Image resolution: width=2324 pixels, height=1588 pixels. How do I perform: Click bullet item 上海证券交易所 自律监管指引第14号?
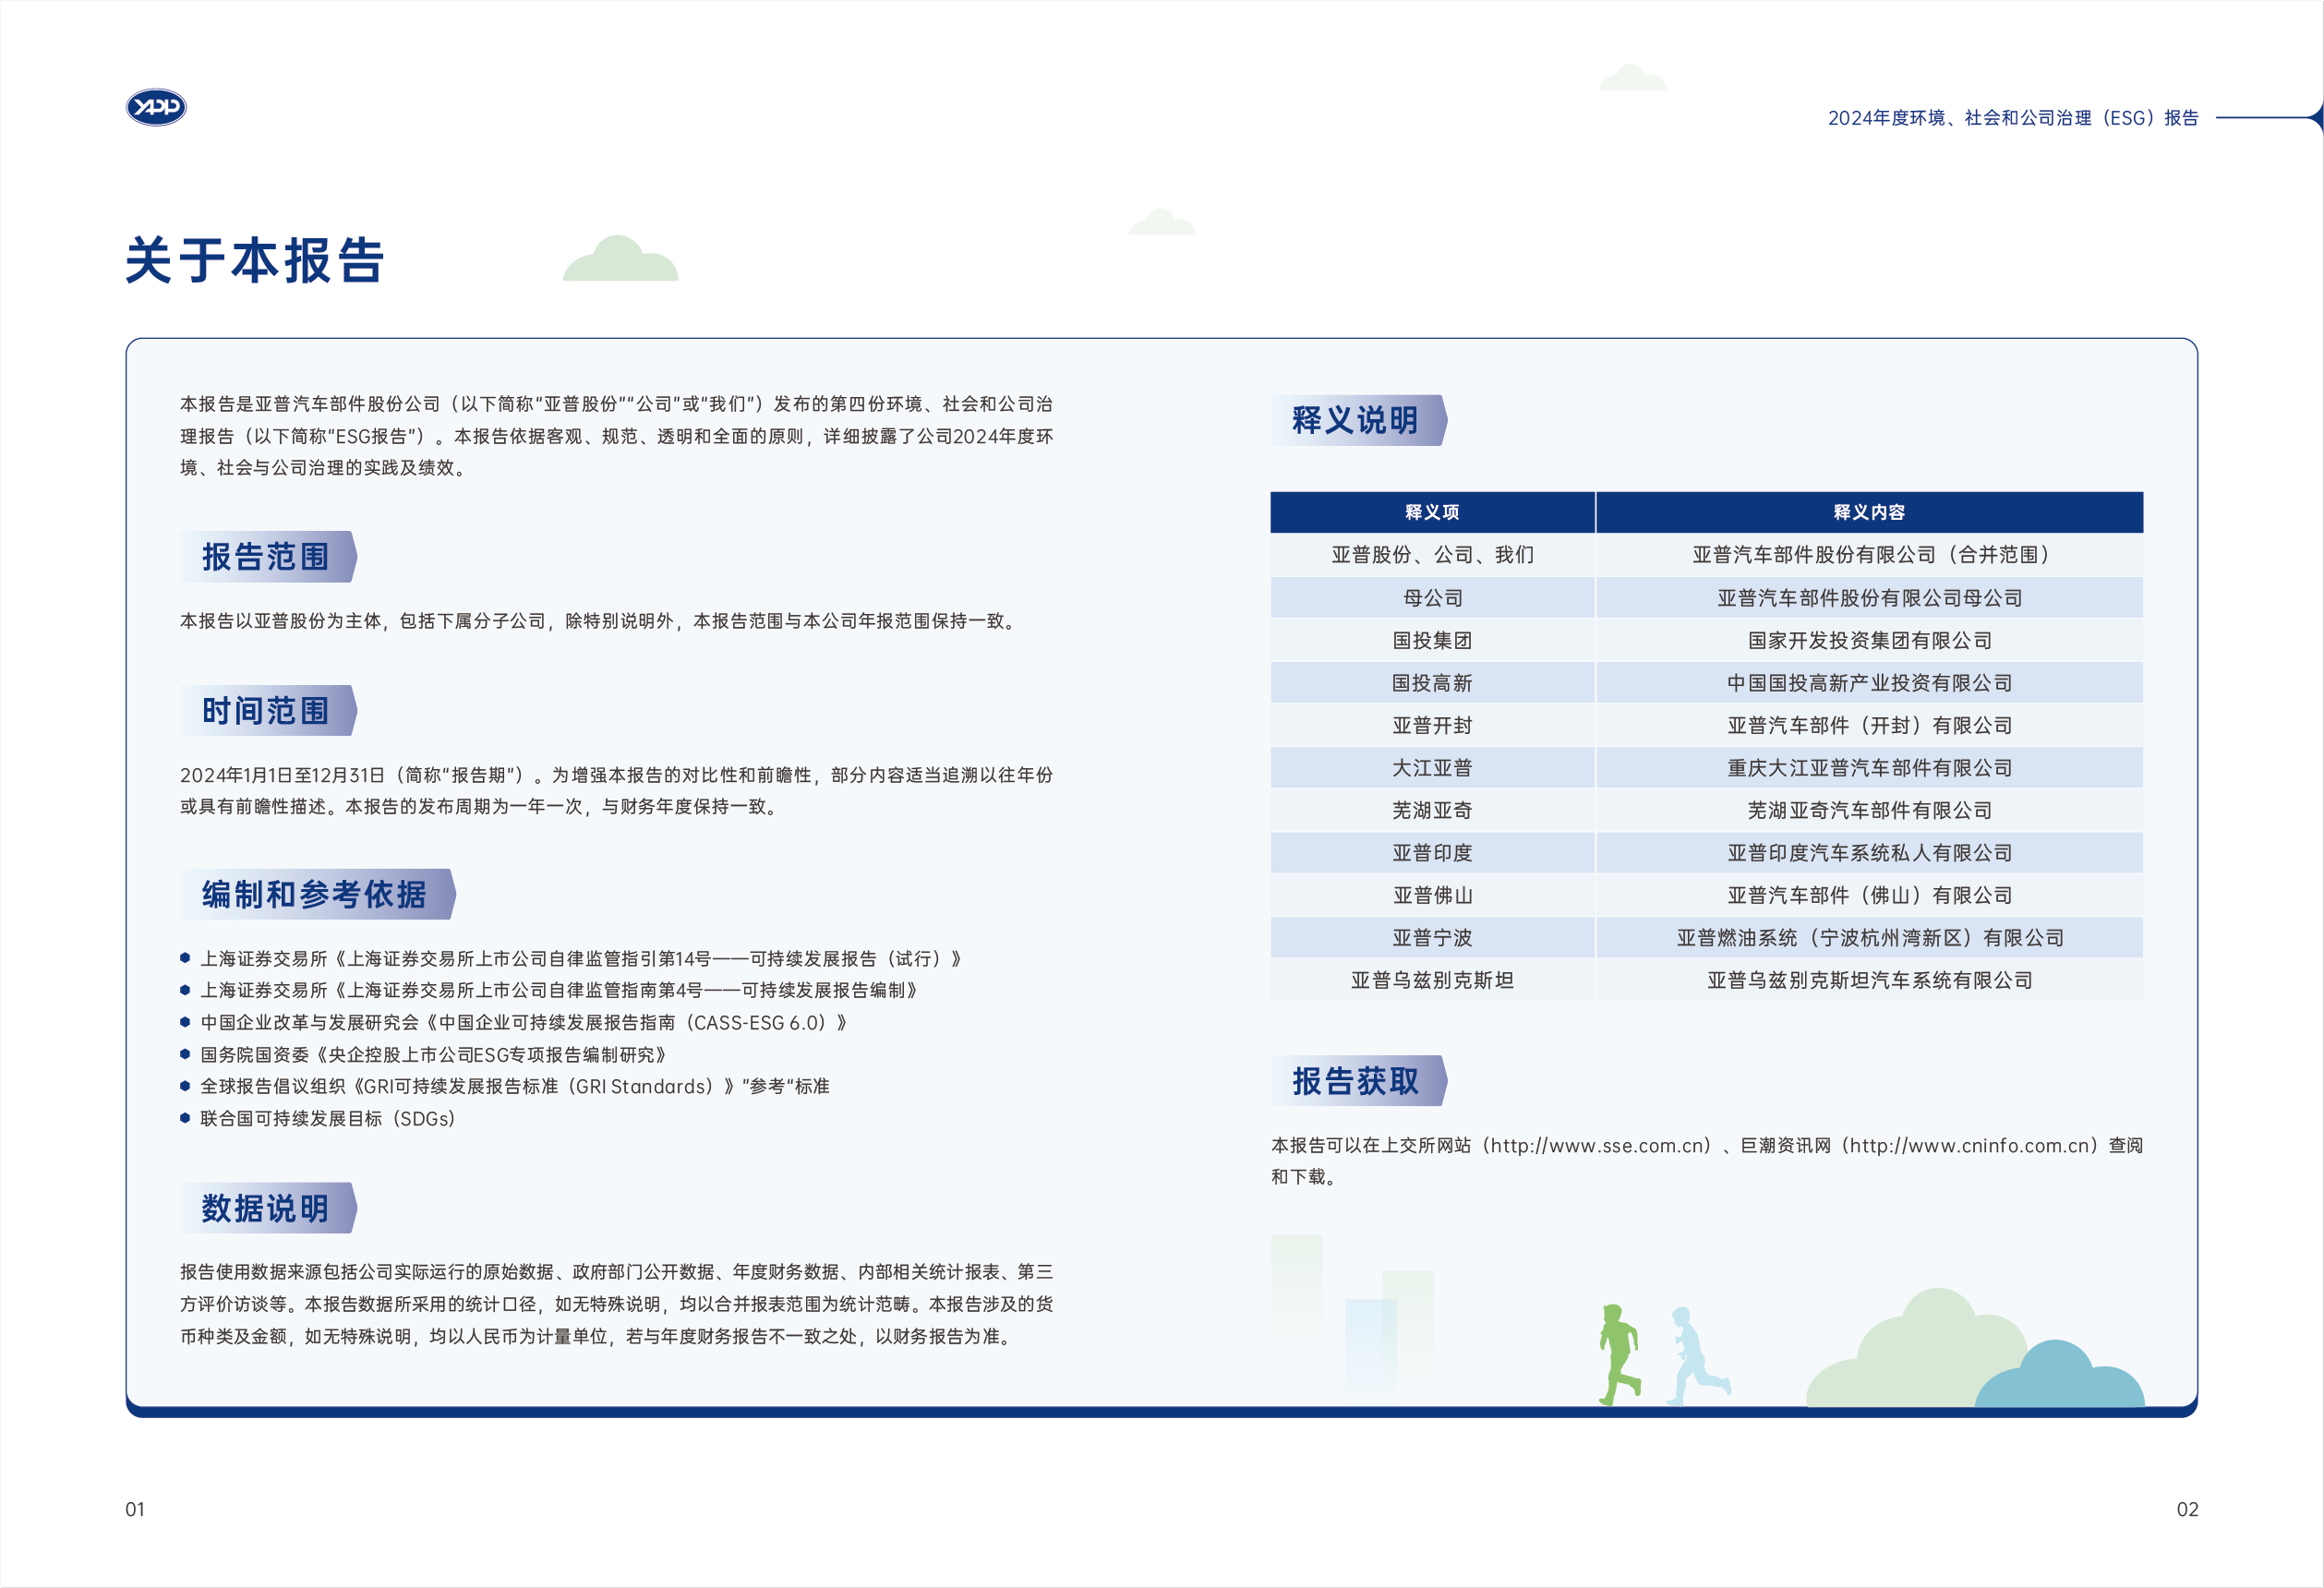click(x=571, y=959)
